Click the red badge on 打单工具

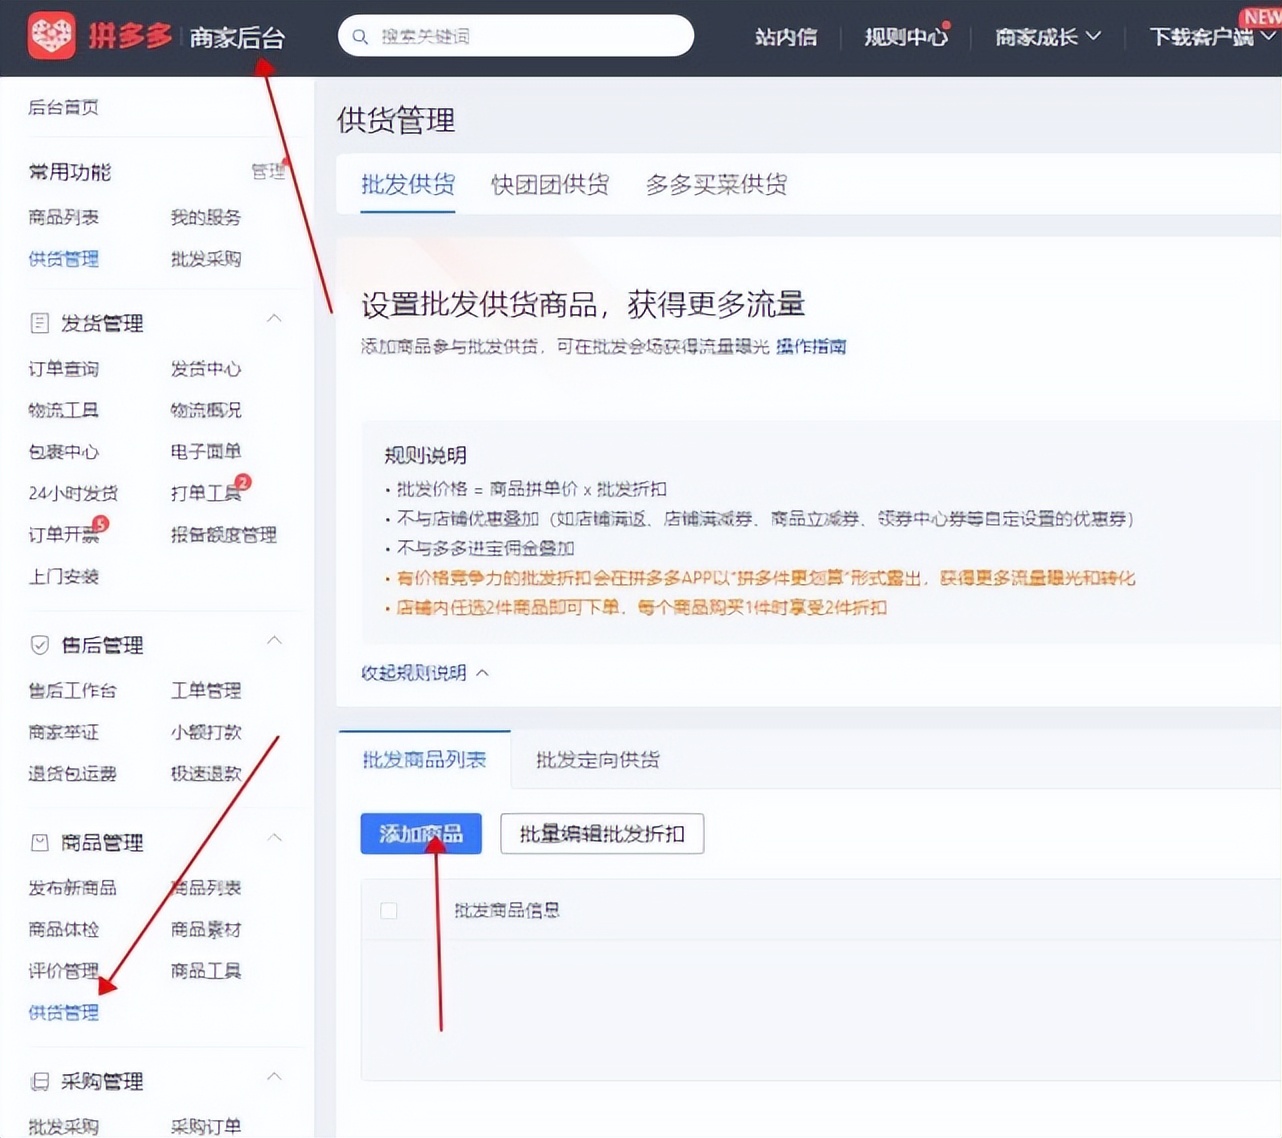241,482
